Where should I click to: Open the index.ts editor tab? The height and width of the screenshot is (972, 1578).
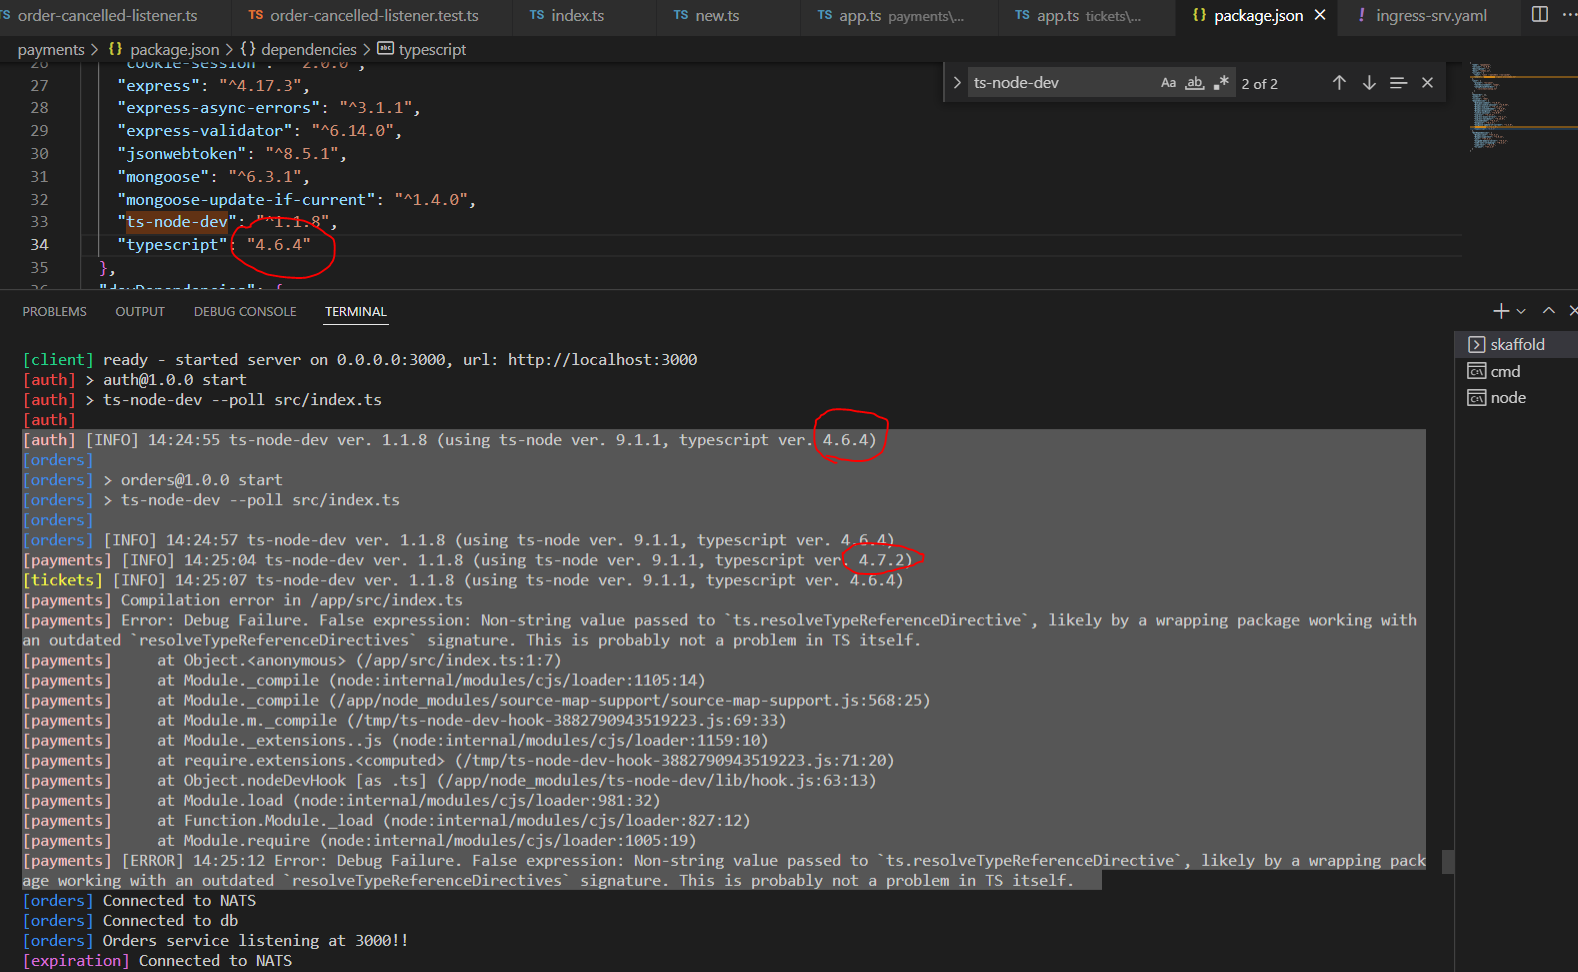click(x=567, y=16)
